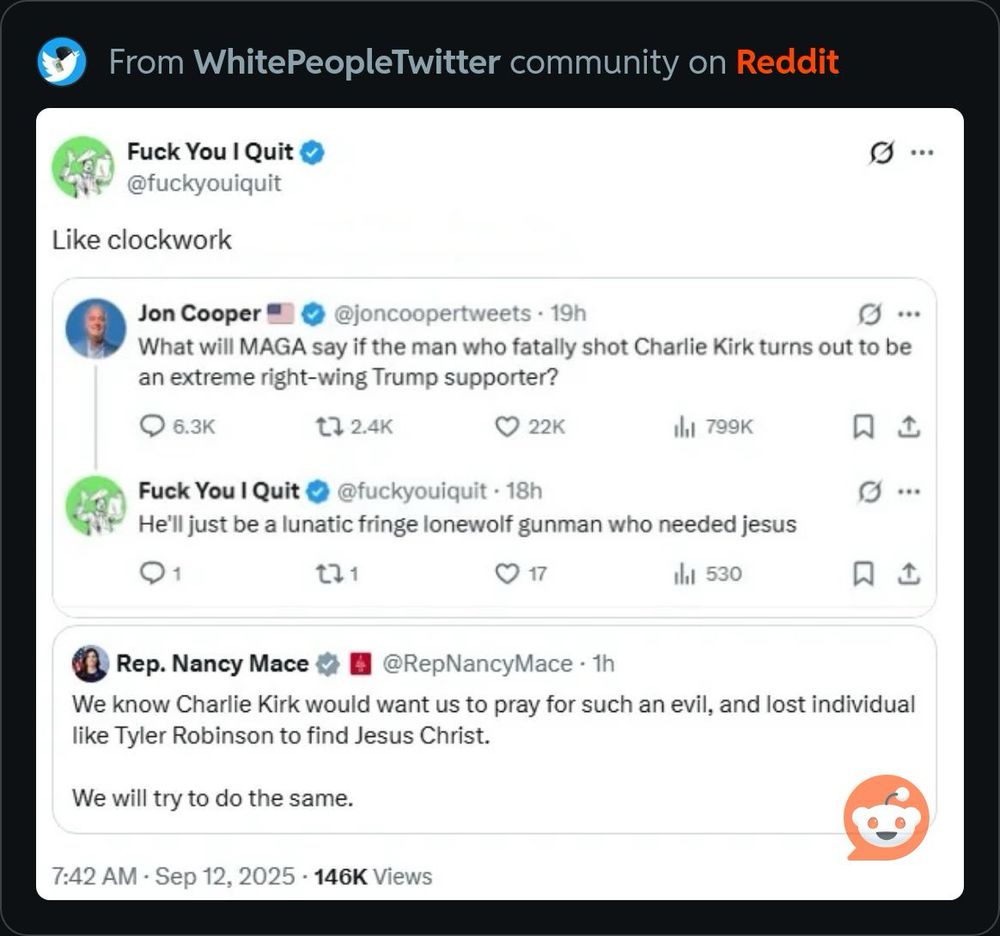The width and height of the screenshot is (1000, 936).
Task: Bookmark the Fuck You I Quit reply
Action: pos(863,574)
